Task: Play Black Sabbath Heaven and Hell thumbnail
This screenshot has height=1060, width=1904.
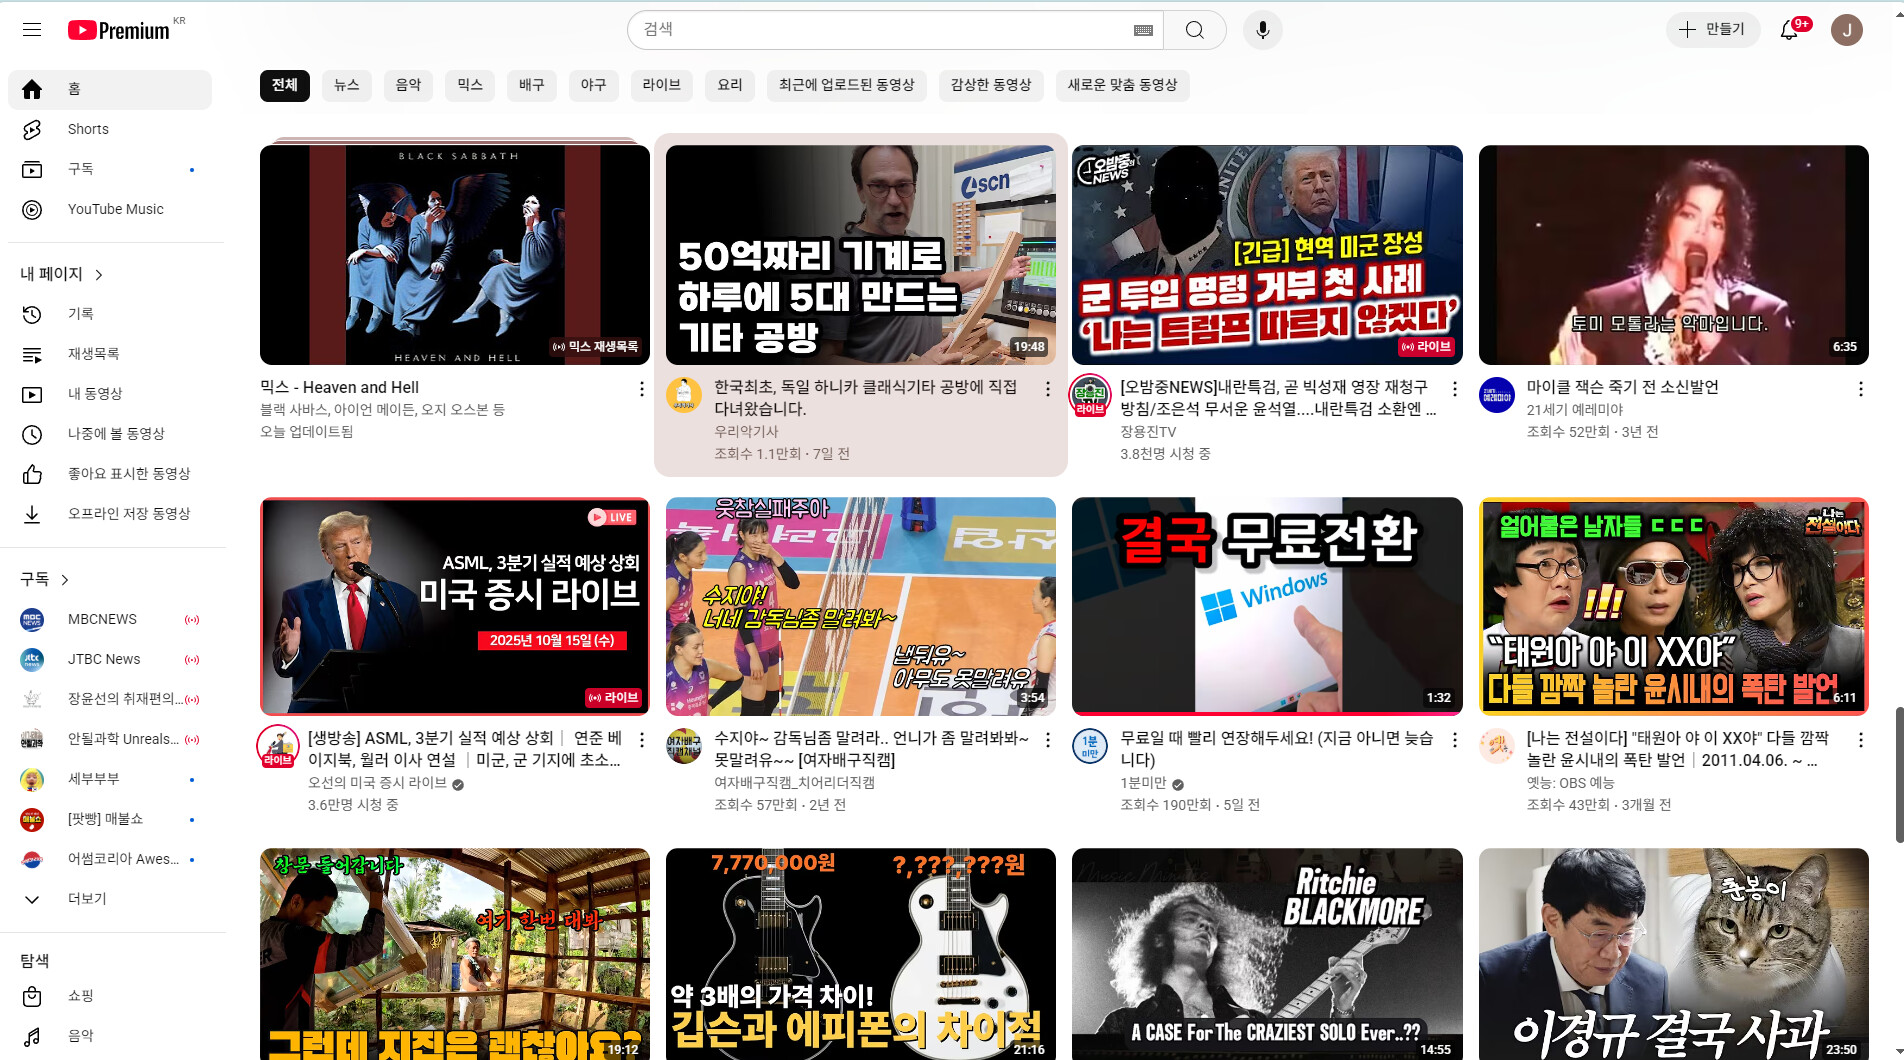Action: tap(455, 255)
